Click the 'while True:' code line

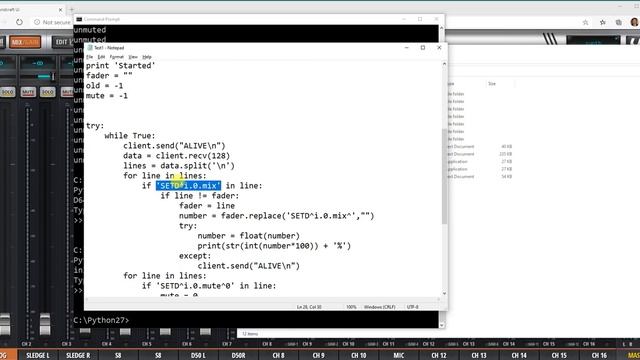[x=130, y=136]
